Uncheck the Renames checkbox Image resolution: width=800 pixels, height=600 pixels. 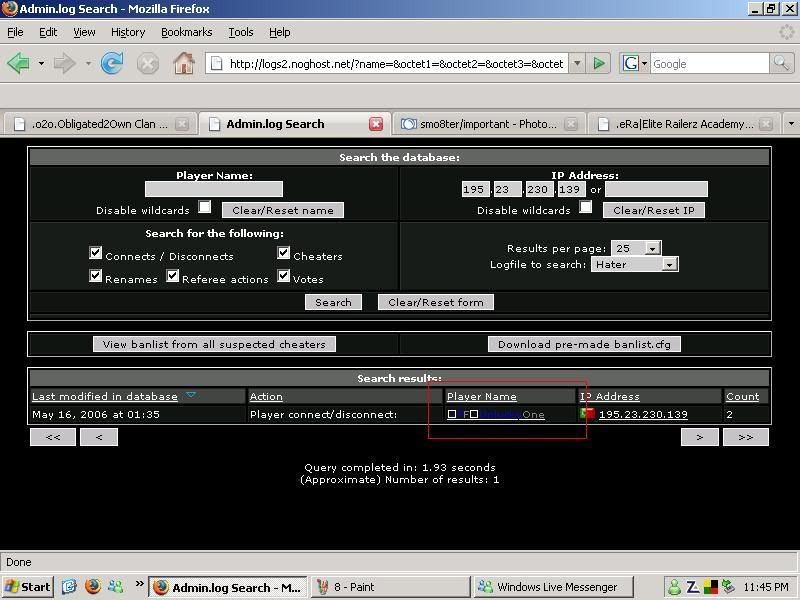(x=95, y=276)
